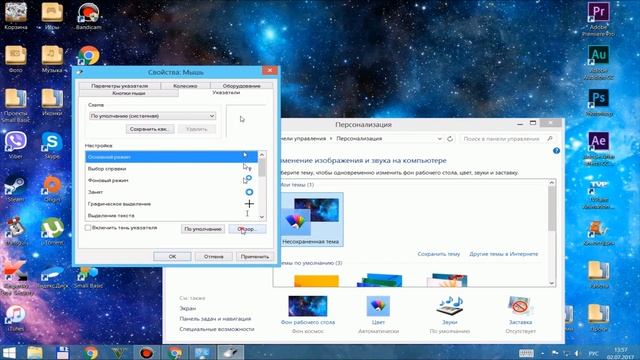Click Применить button
Viewport: 640px width, 360px height.
255,257
